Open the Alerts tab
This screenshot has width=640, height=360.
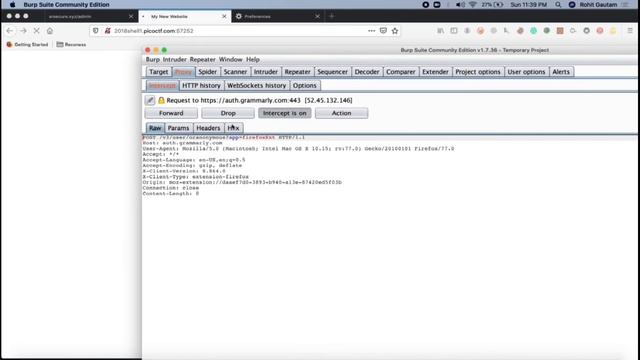pyautogui.click(x=561, y=72)
